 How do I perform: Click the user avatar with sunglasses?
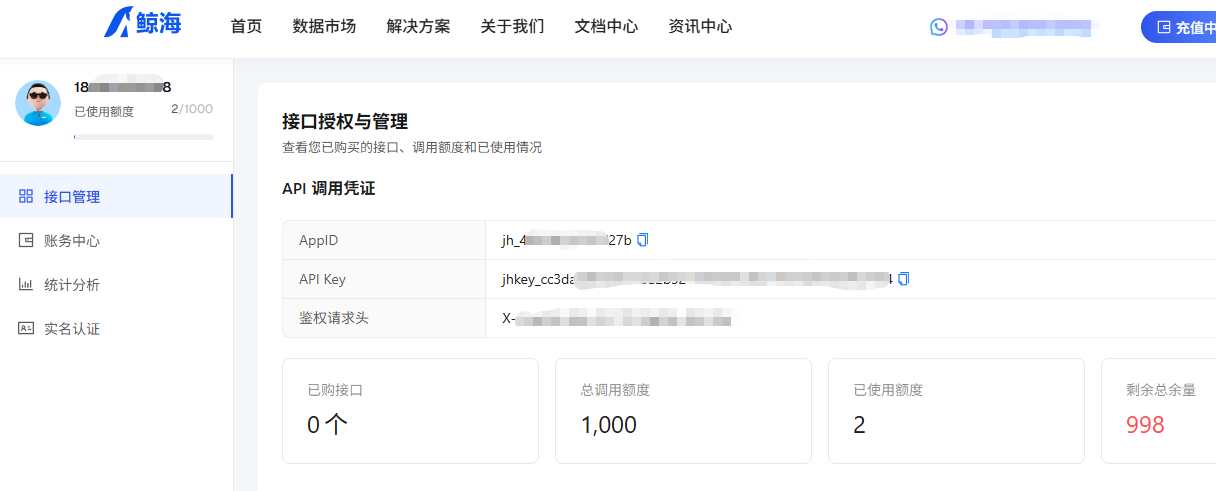coord(38,102)
